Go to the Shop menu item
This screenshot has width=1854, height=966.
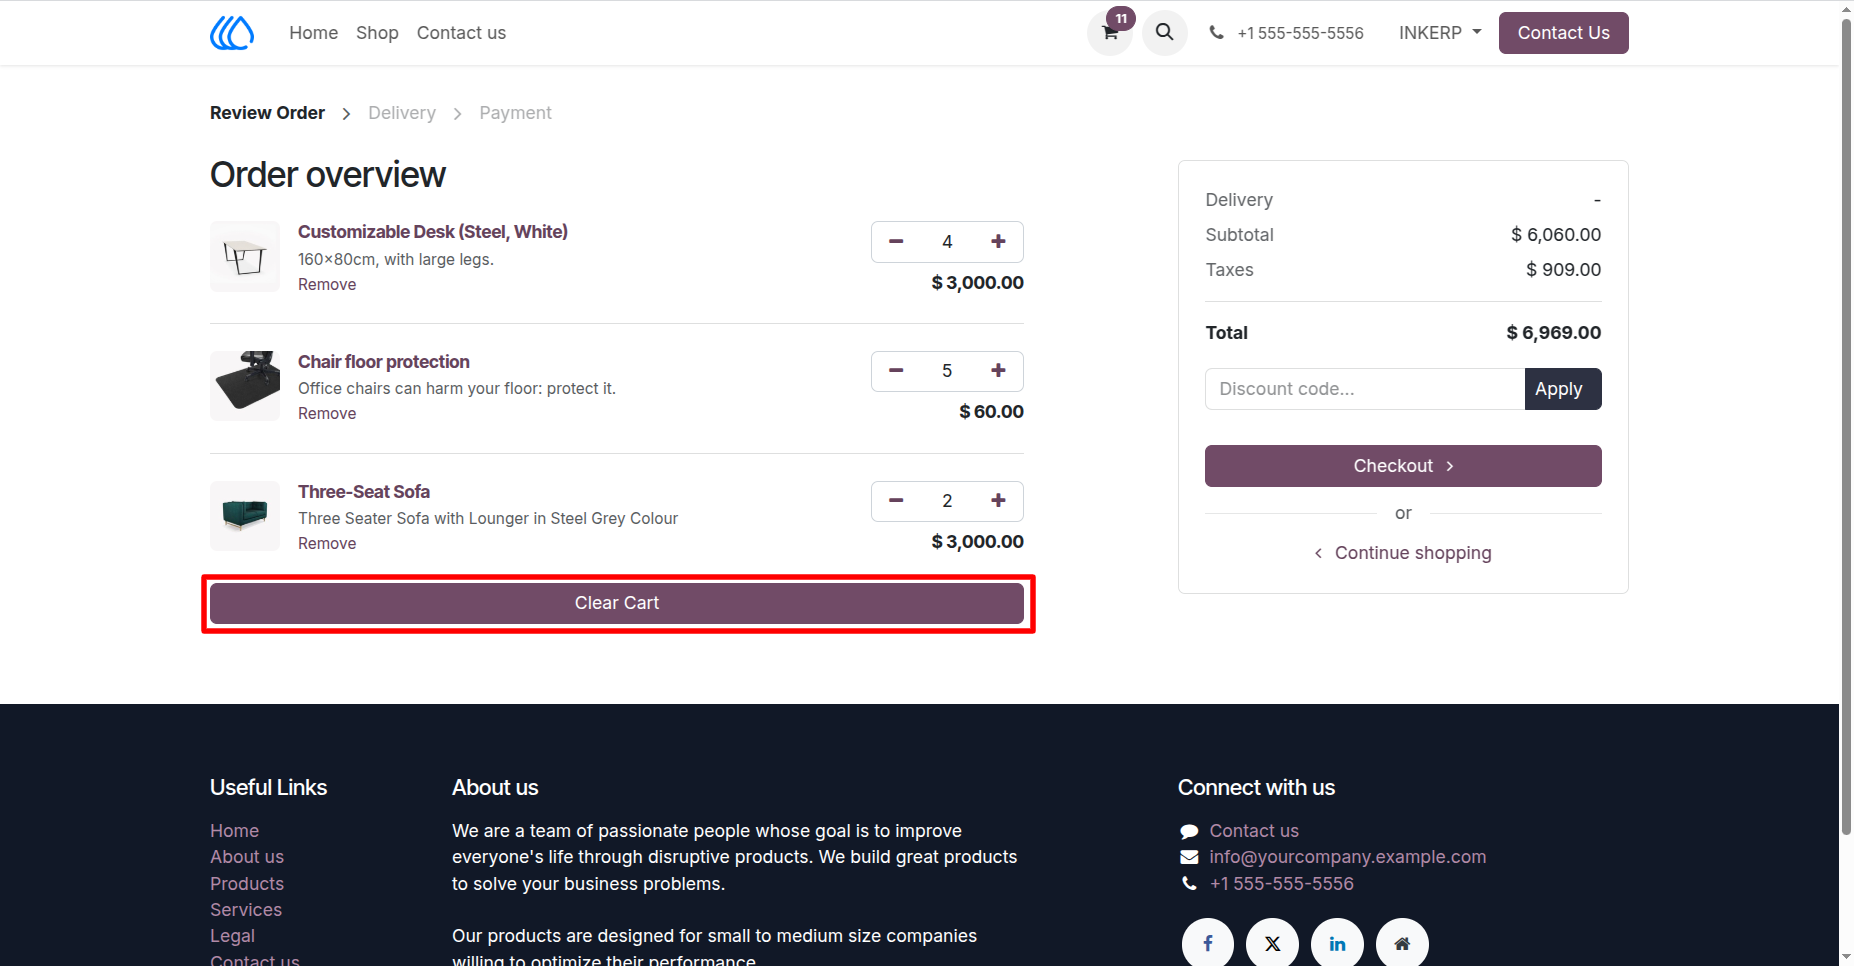coord(377,33)
